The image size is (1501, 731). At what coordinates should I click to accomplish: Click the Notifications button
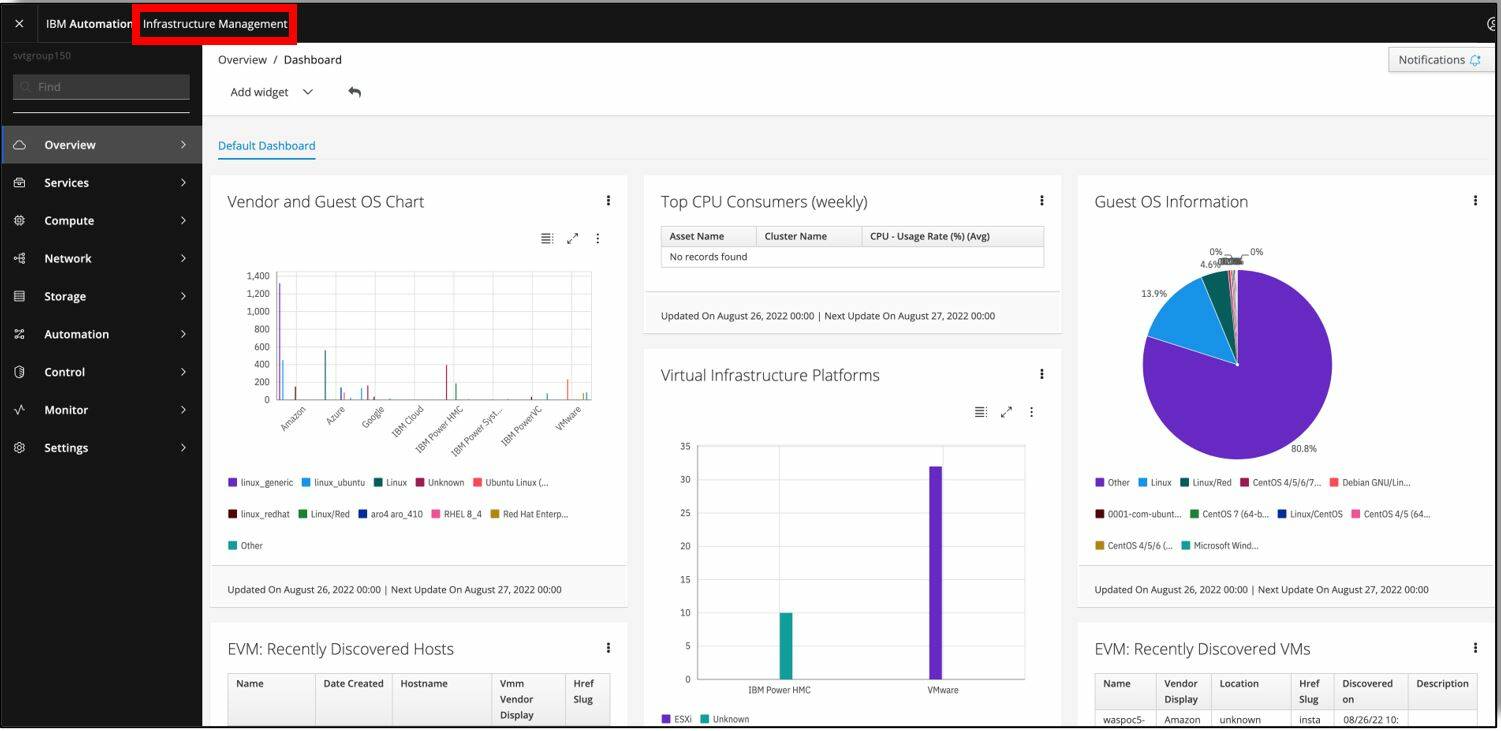1438,59
